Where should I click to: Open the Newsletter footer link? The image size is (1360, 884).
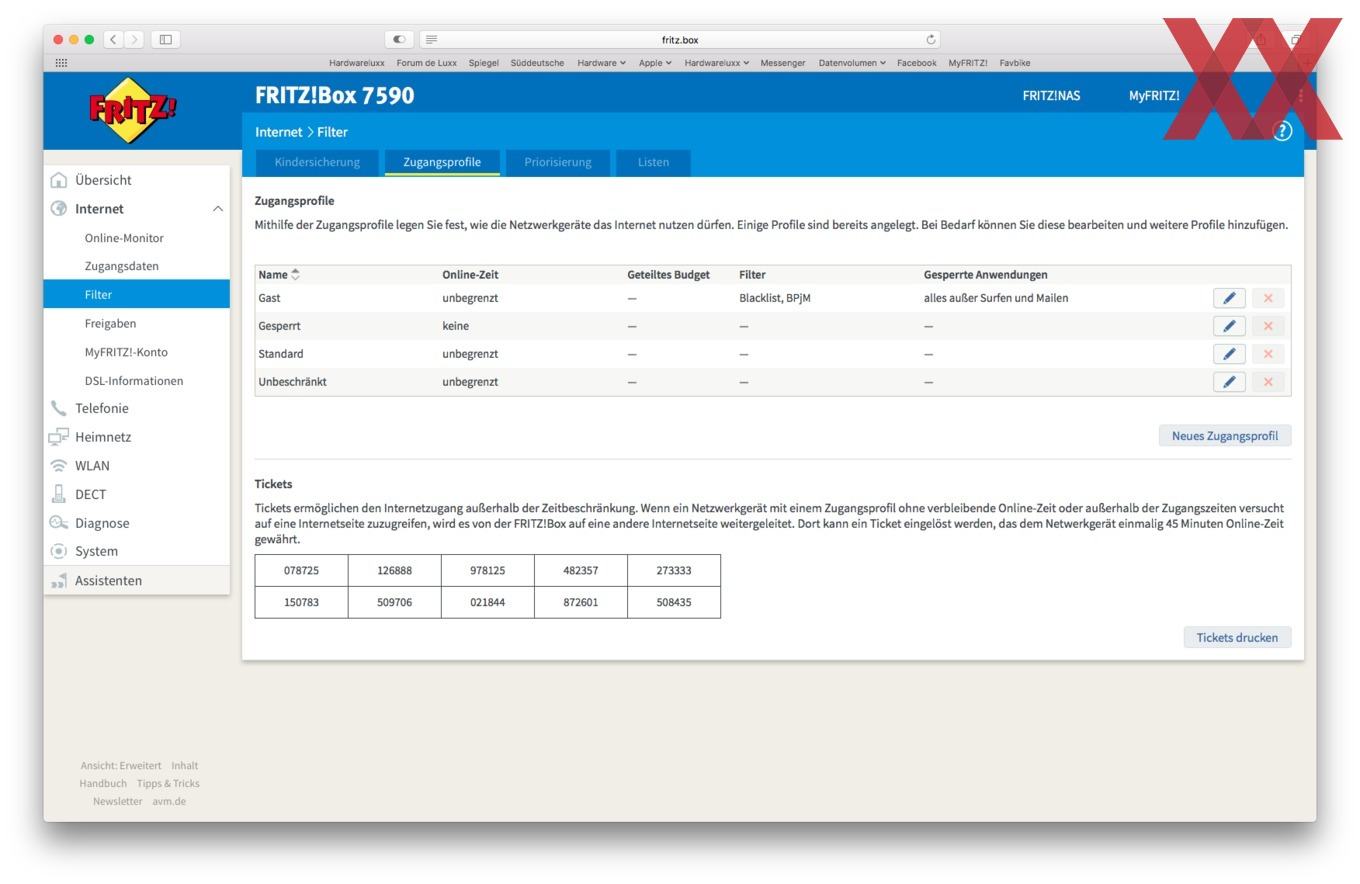[x=117, y=802]
